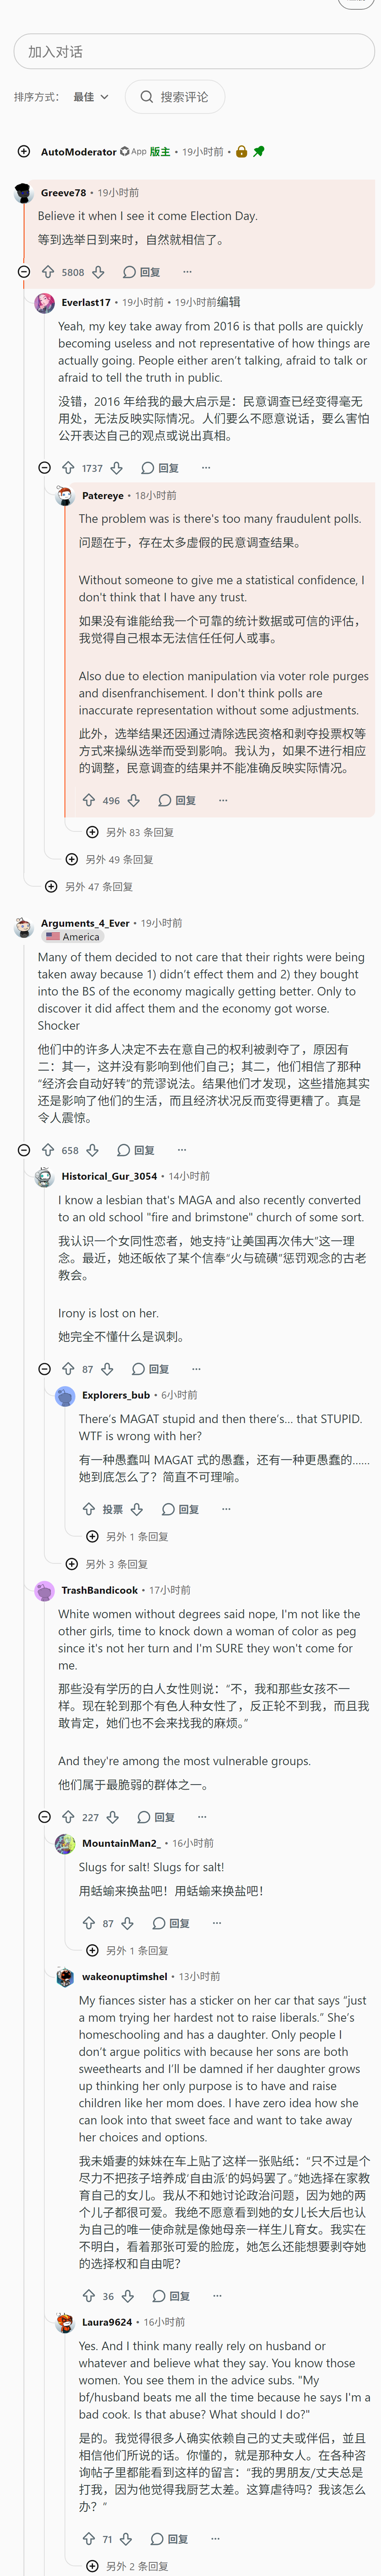Upvote Everlast17's comment with 1737 points
This screenshot has height=2576, width=381.
pos(68,468)
